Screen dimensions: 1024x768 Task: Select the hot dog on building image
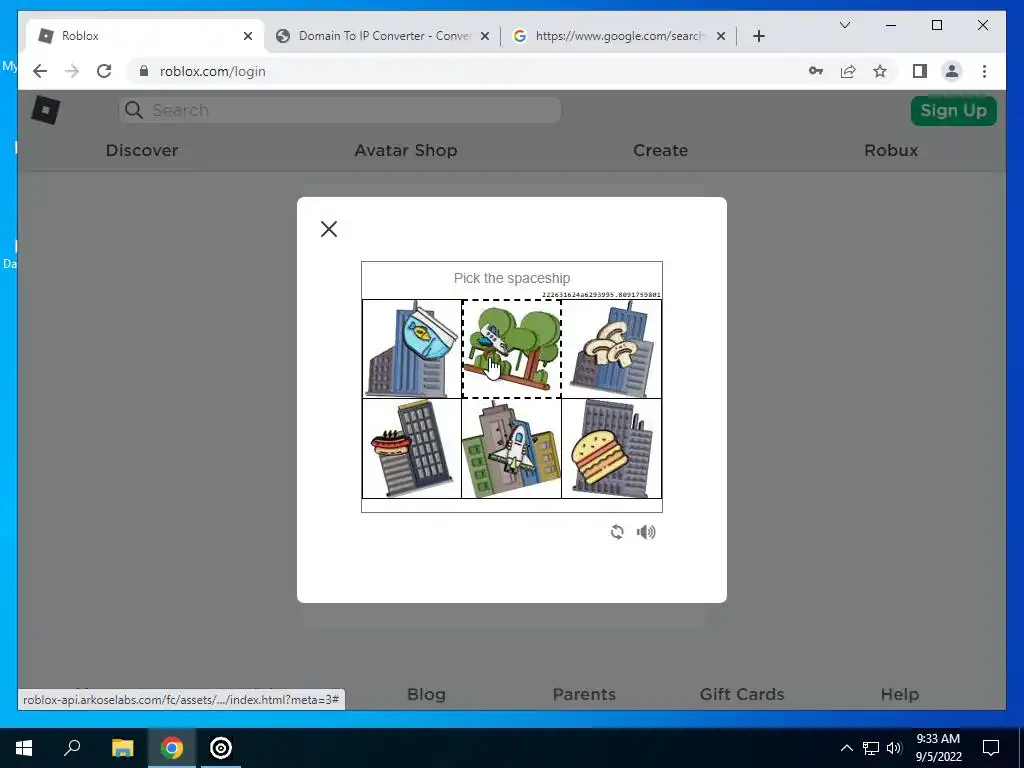[411, 449]
